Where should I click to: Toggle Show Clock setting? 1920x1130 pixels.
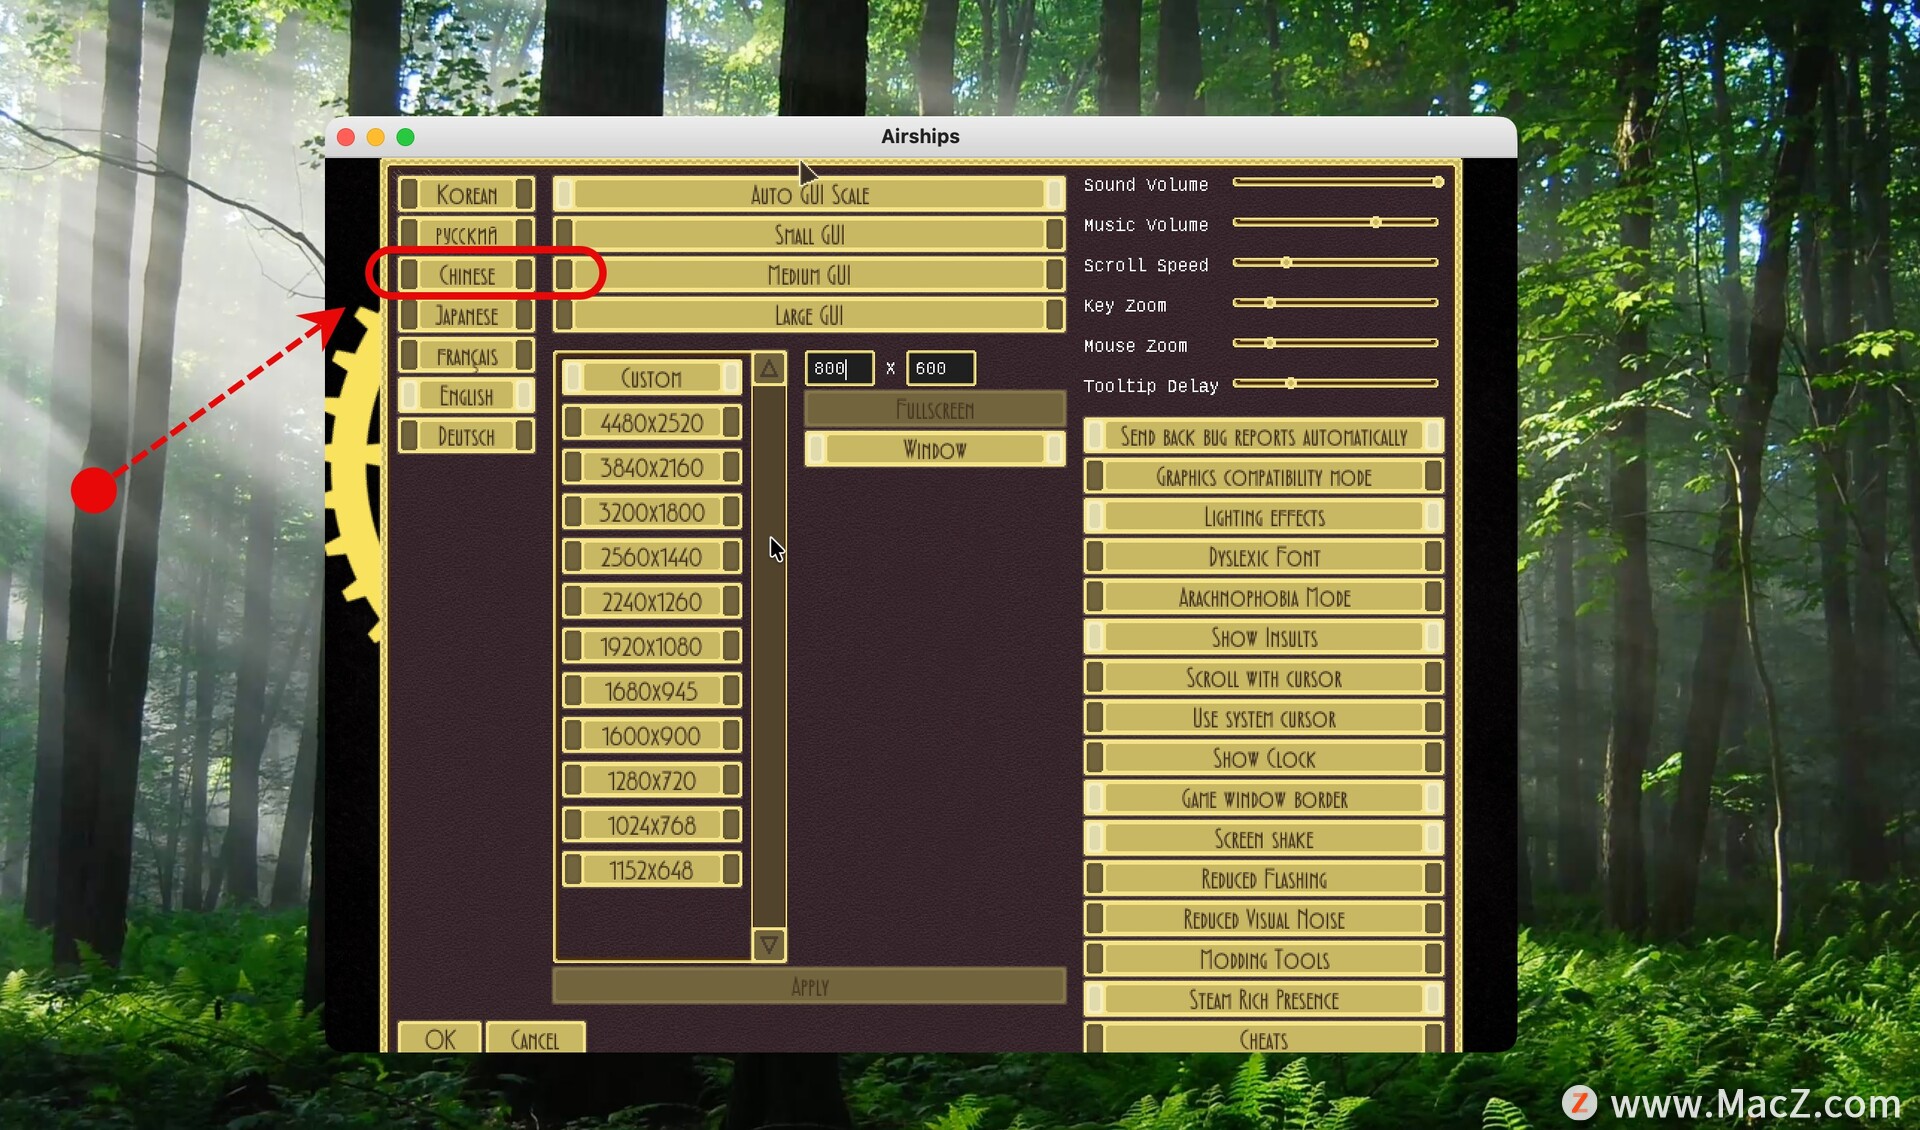click(1263, 759)
